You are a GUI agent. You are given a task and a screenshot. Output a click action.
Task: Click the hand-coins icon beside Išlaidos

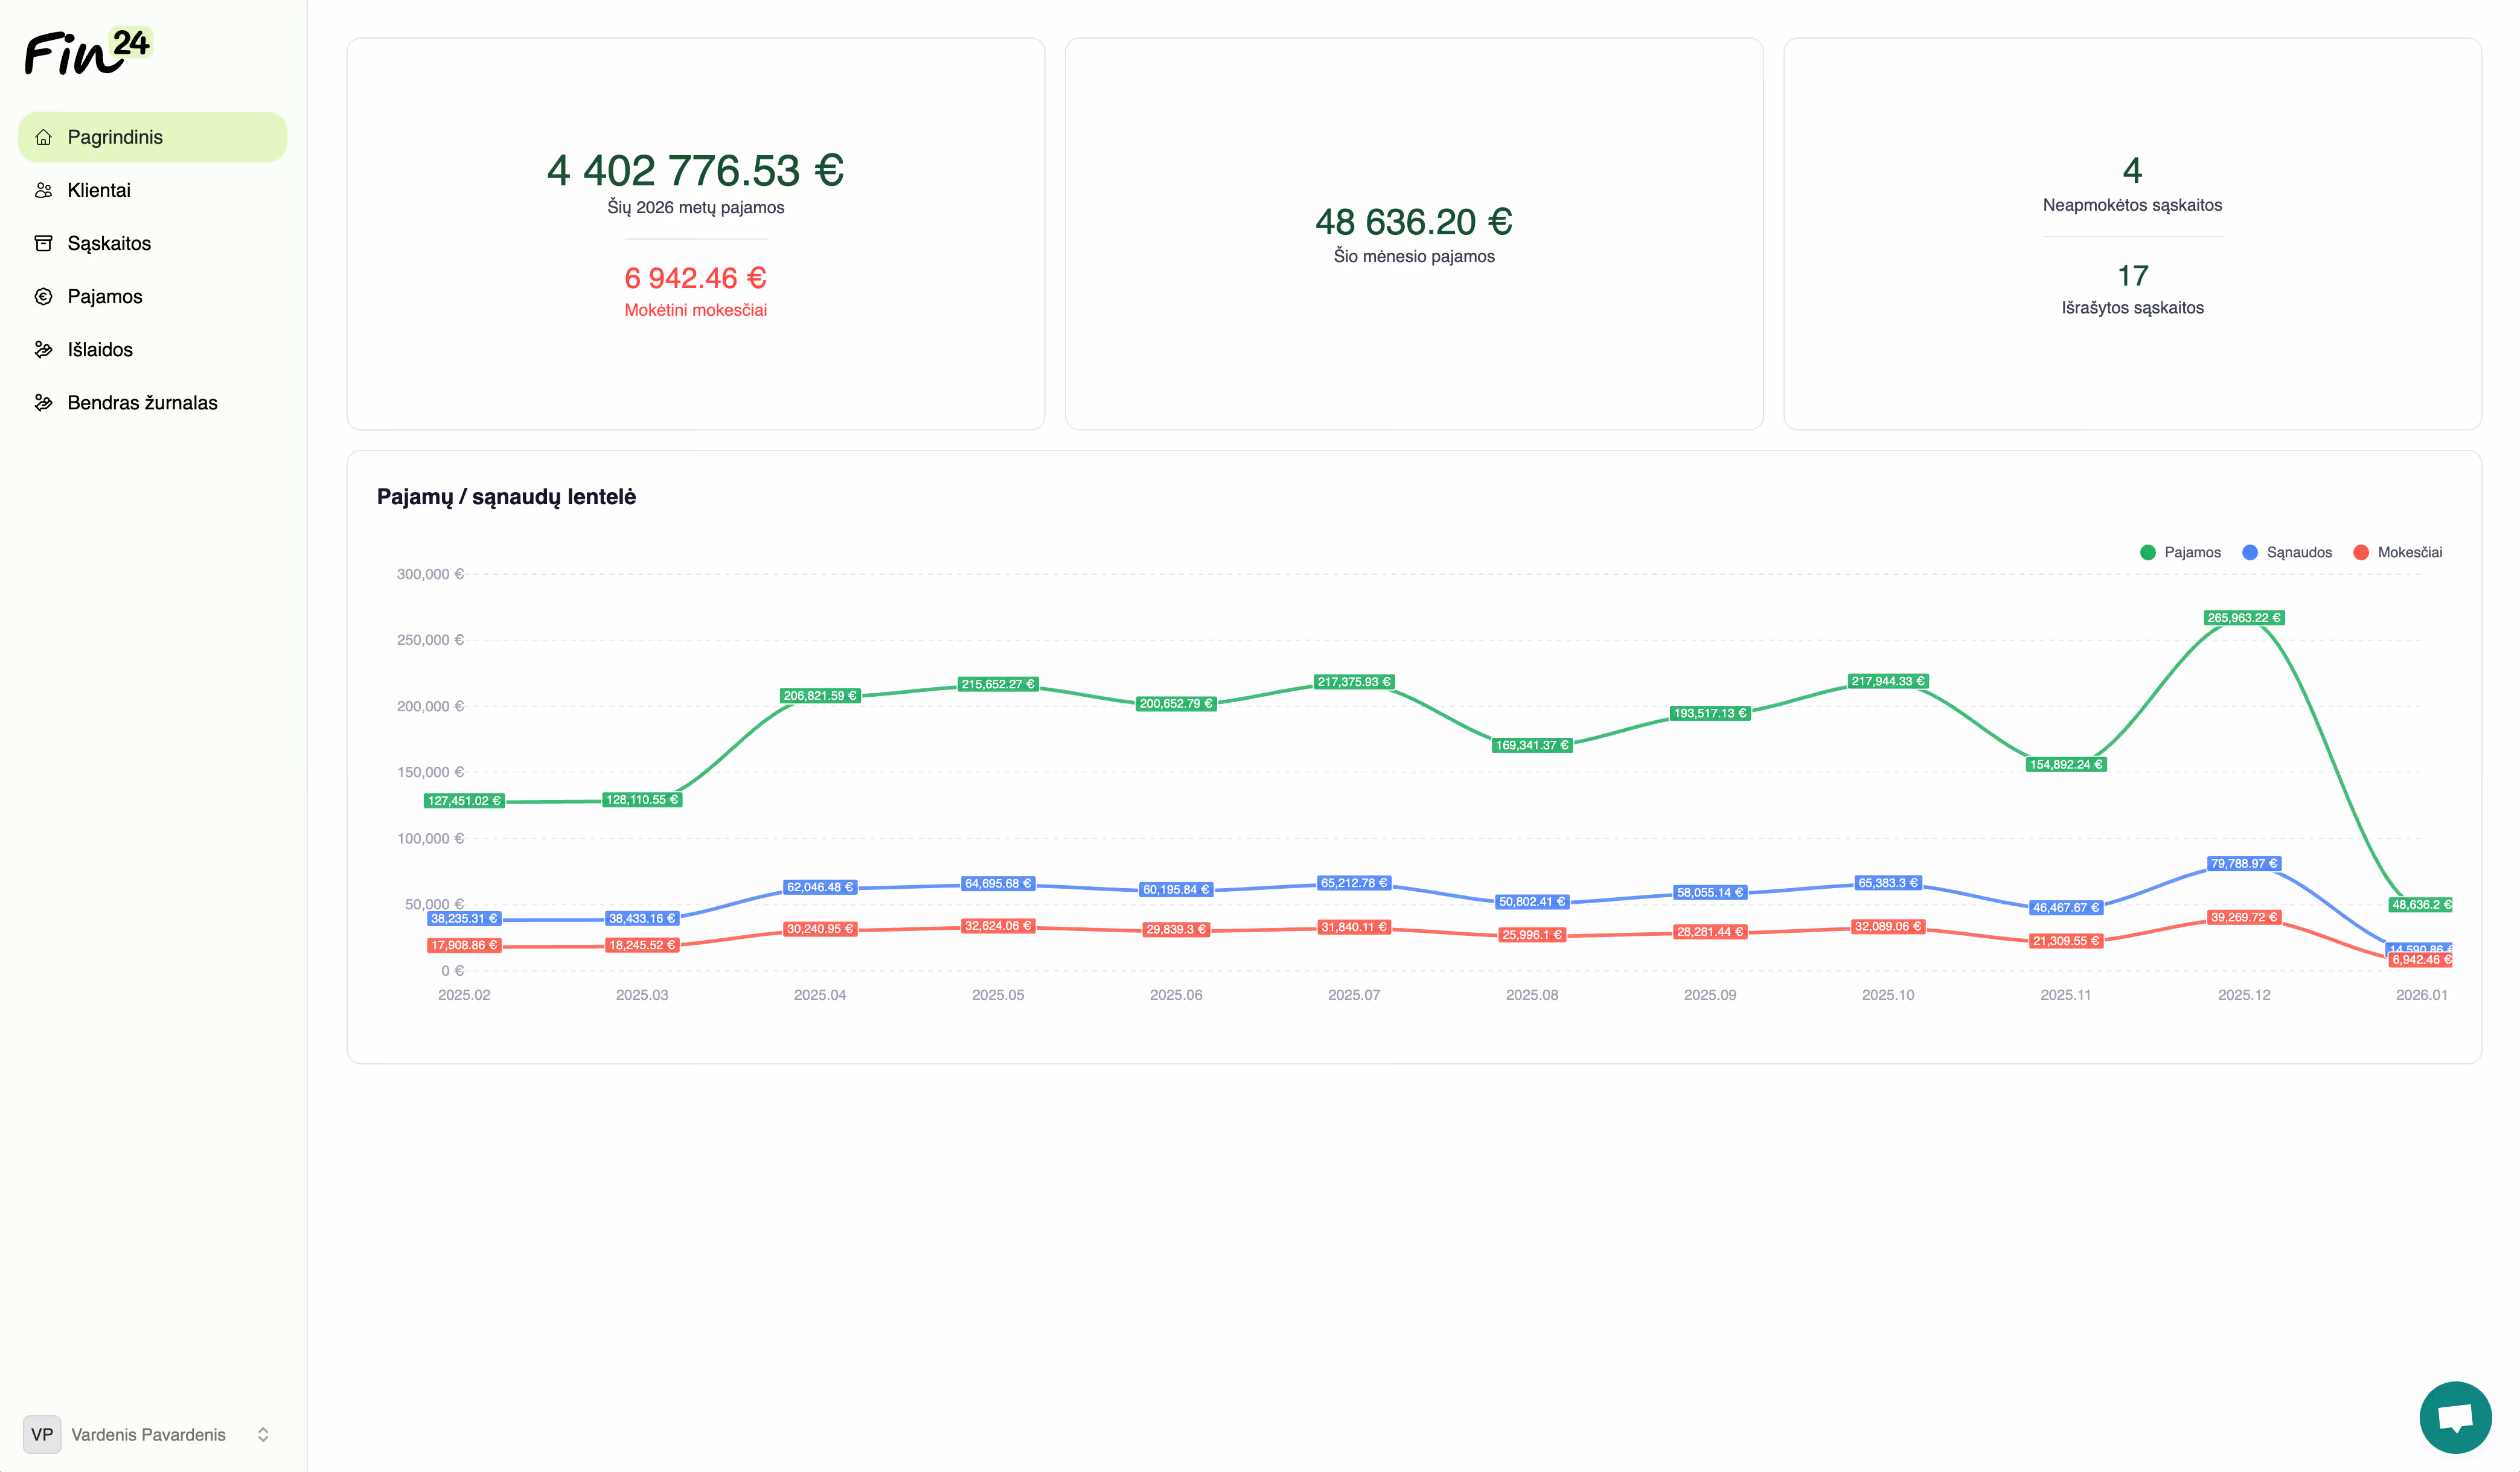pos(43,349)
